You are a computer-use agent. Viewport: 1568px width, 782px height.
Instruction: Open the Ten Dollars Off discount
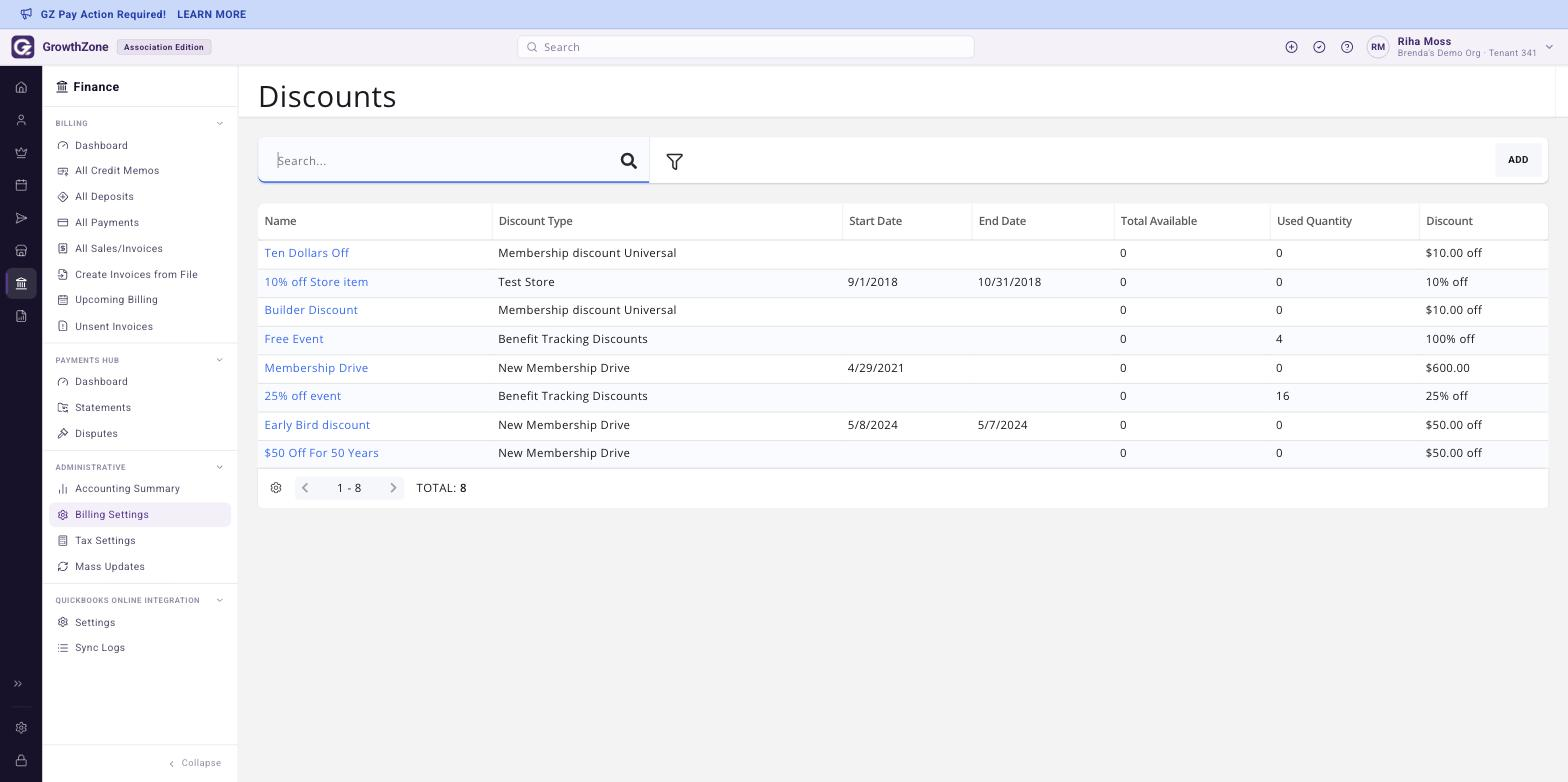tap(306, 254)
